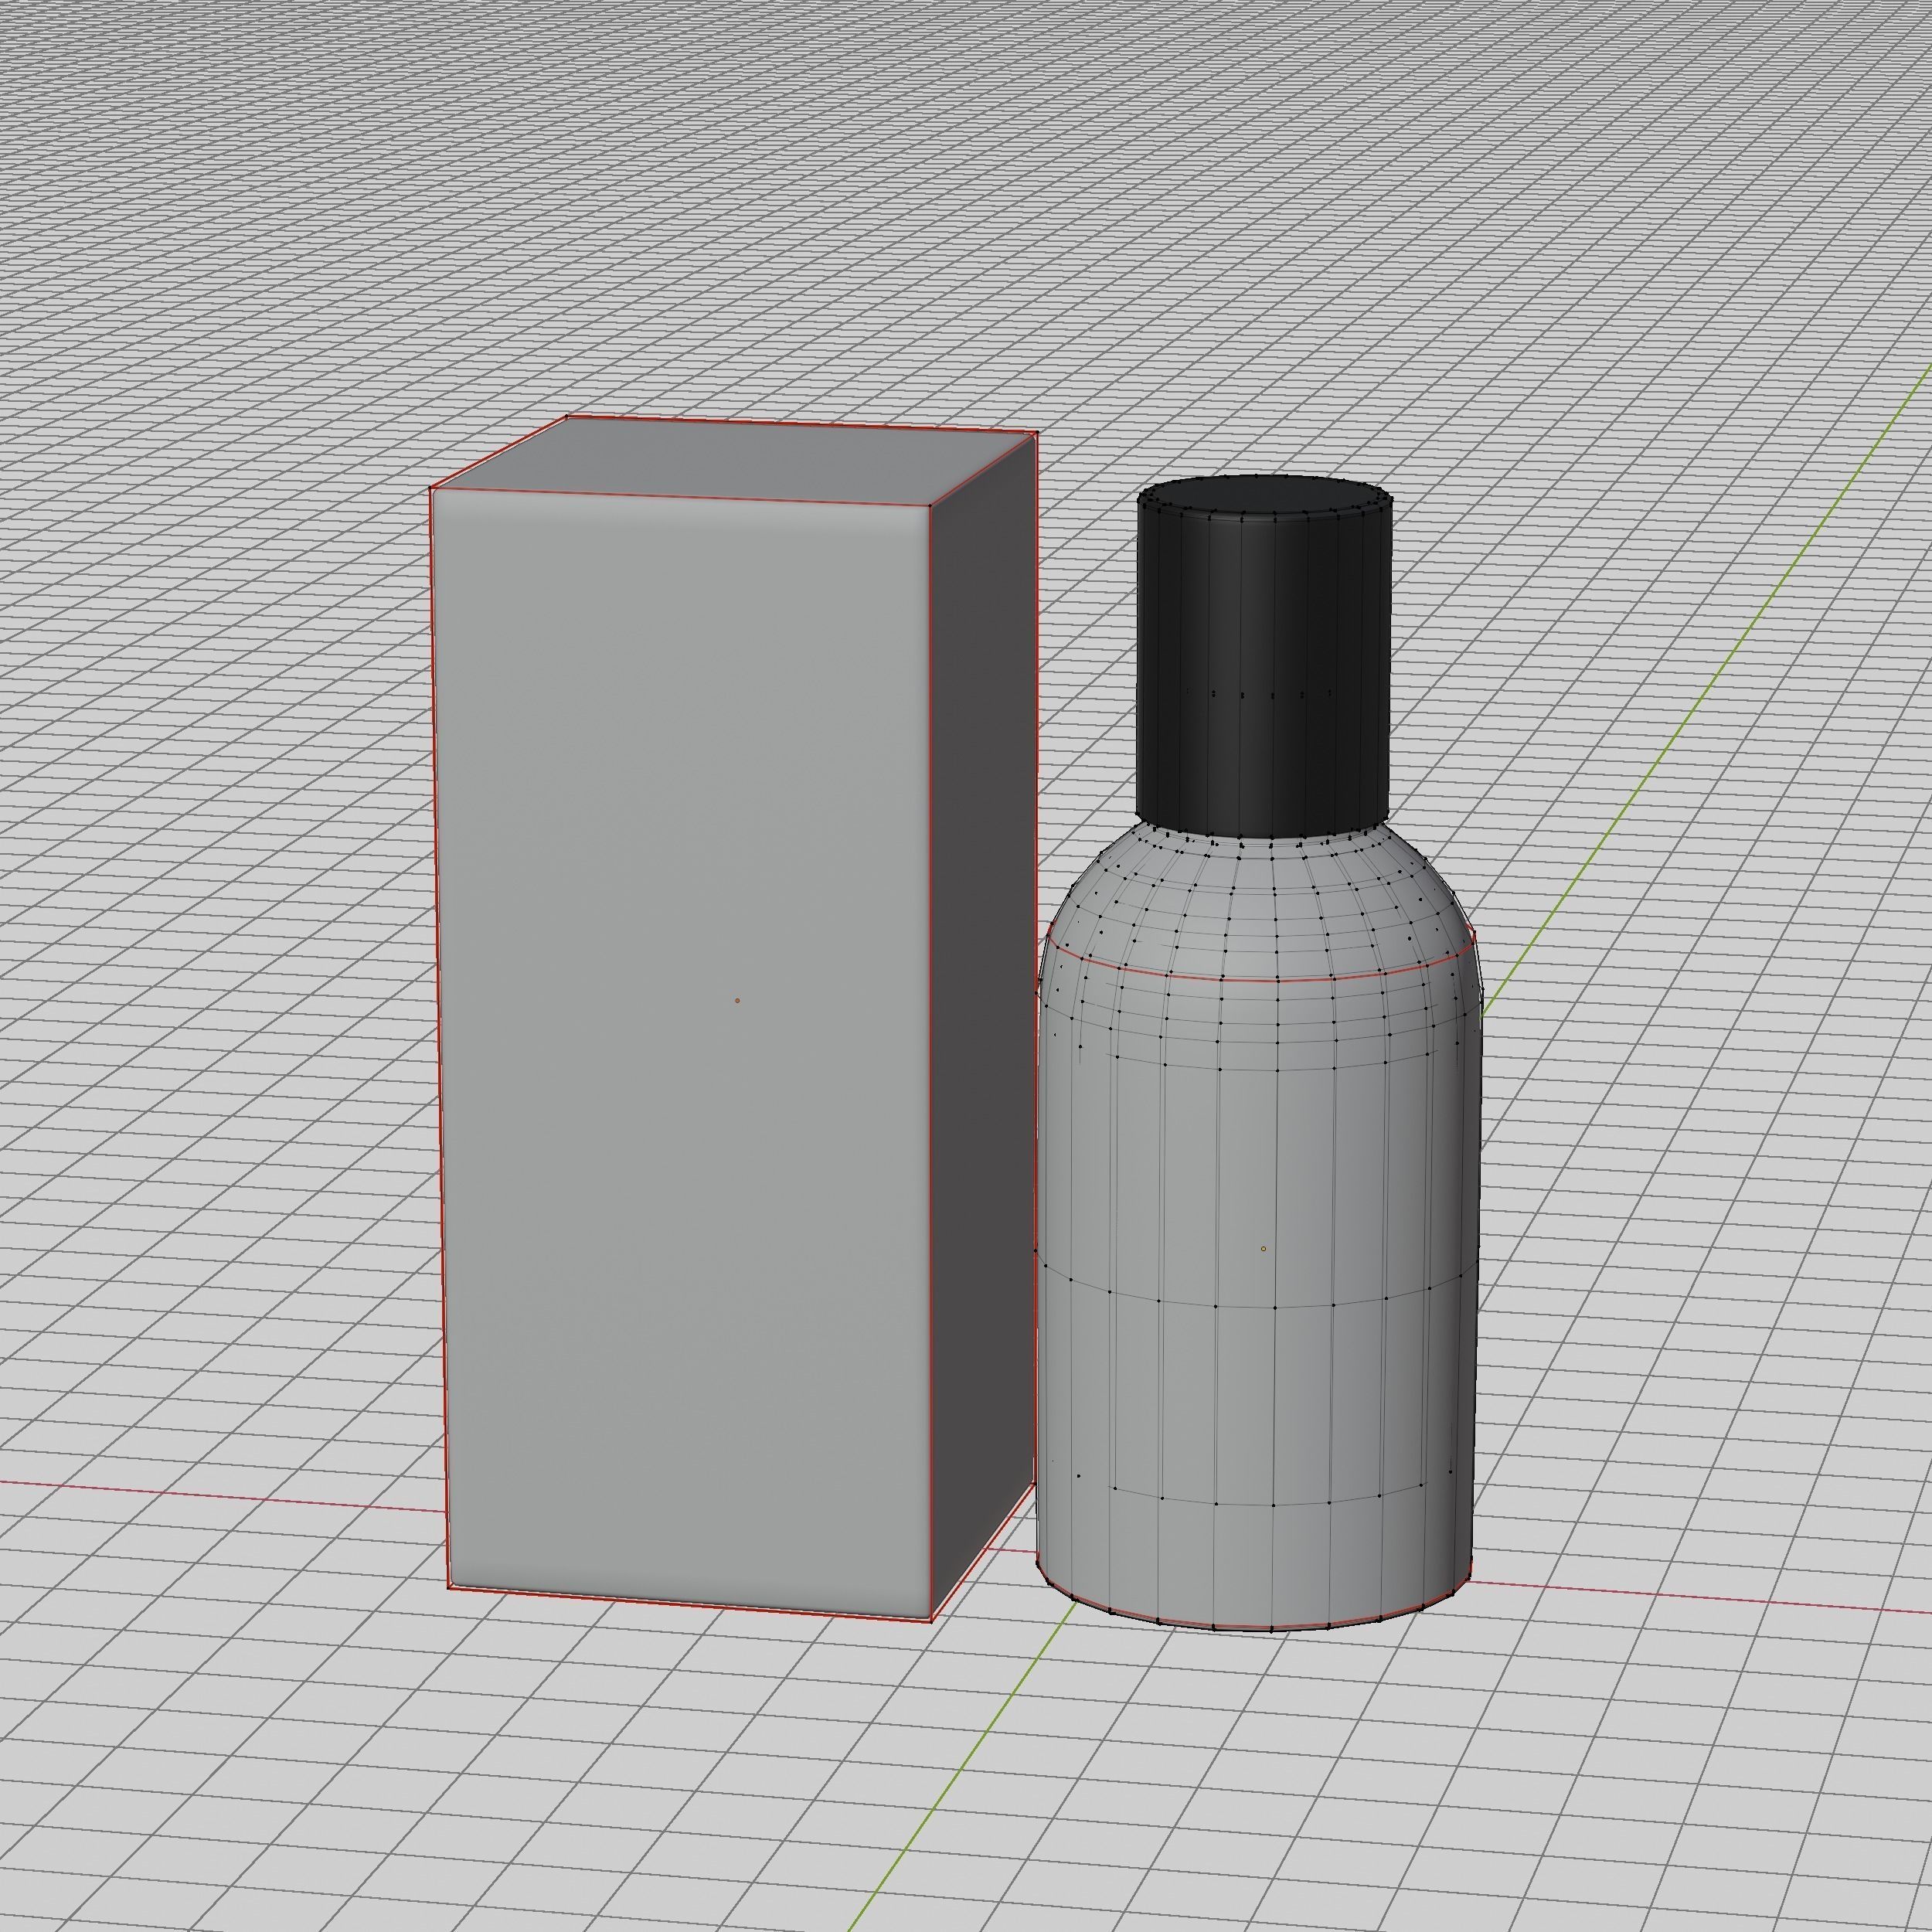Select the top face of the box
The image size is (1932, 1932).
[x=735, y=460]
